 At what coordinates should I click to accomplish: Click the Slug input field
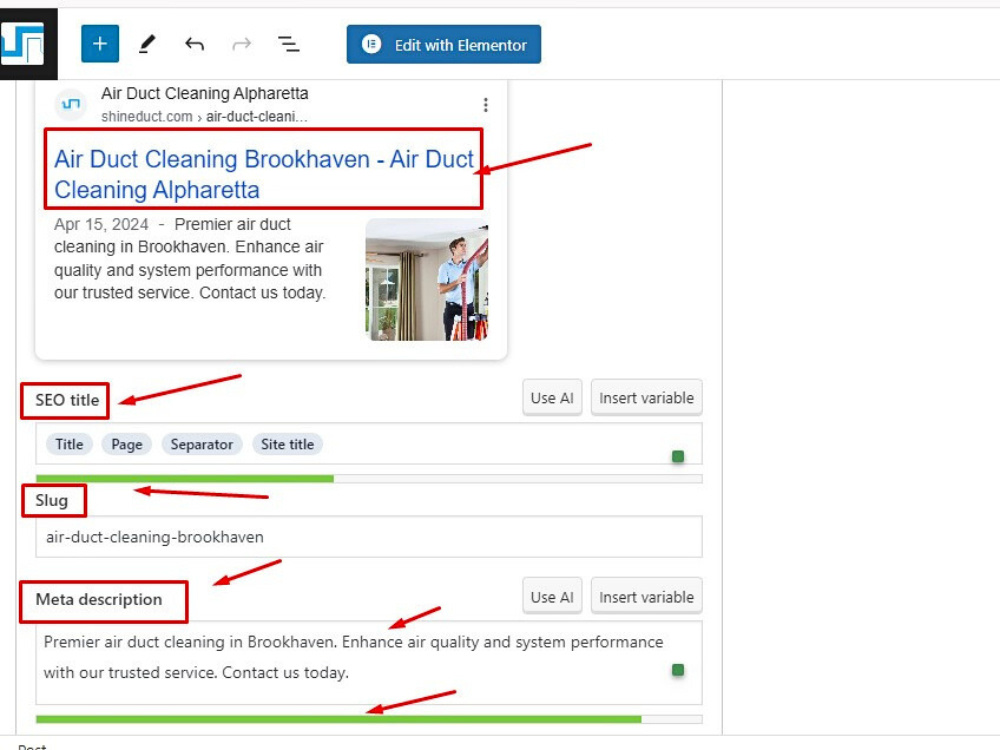click(369, 537)
